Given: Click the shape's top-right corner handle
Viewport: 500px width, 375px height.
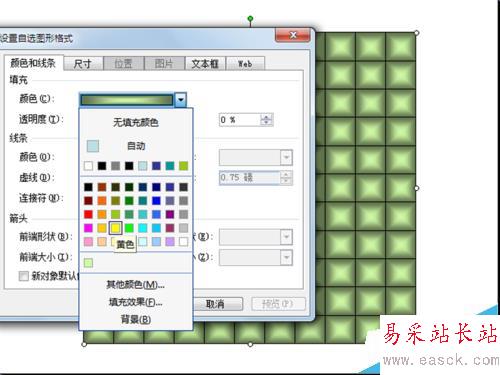Looking at the screenshot, I should 416,33.
